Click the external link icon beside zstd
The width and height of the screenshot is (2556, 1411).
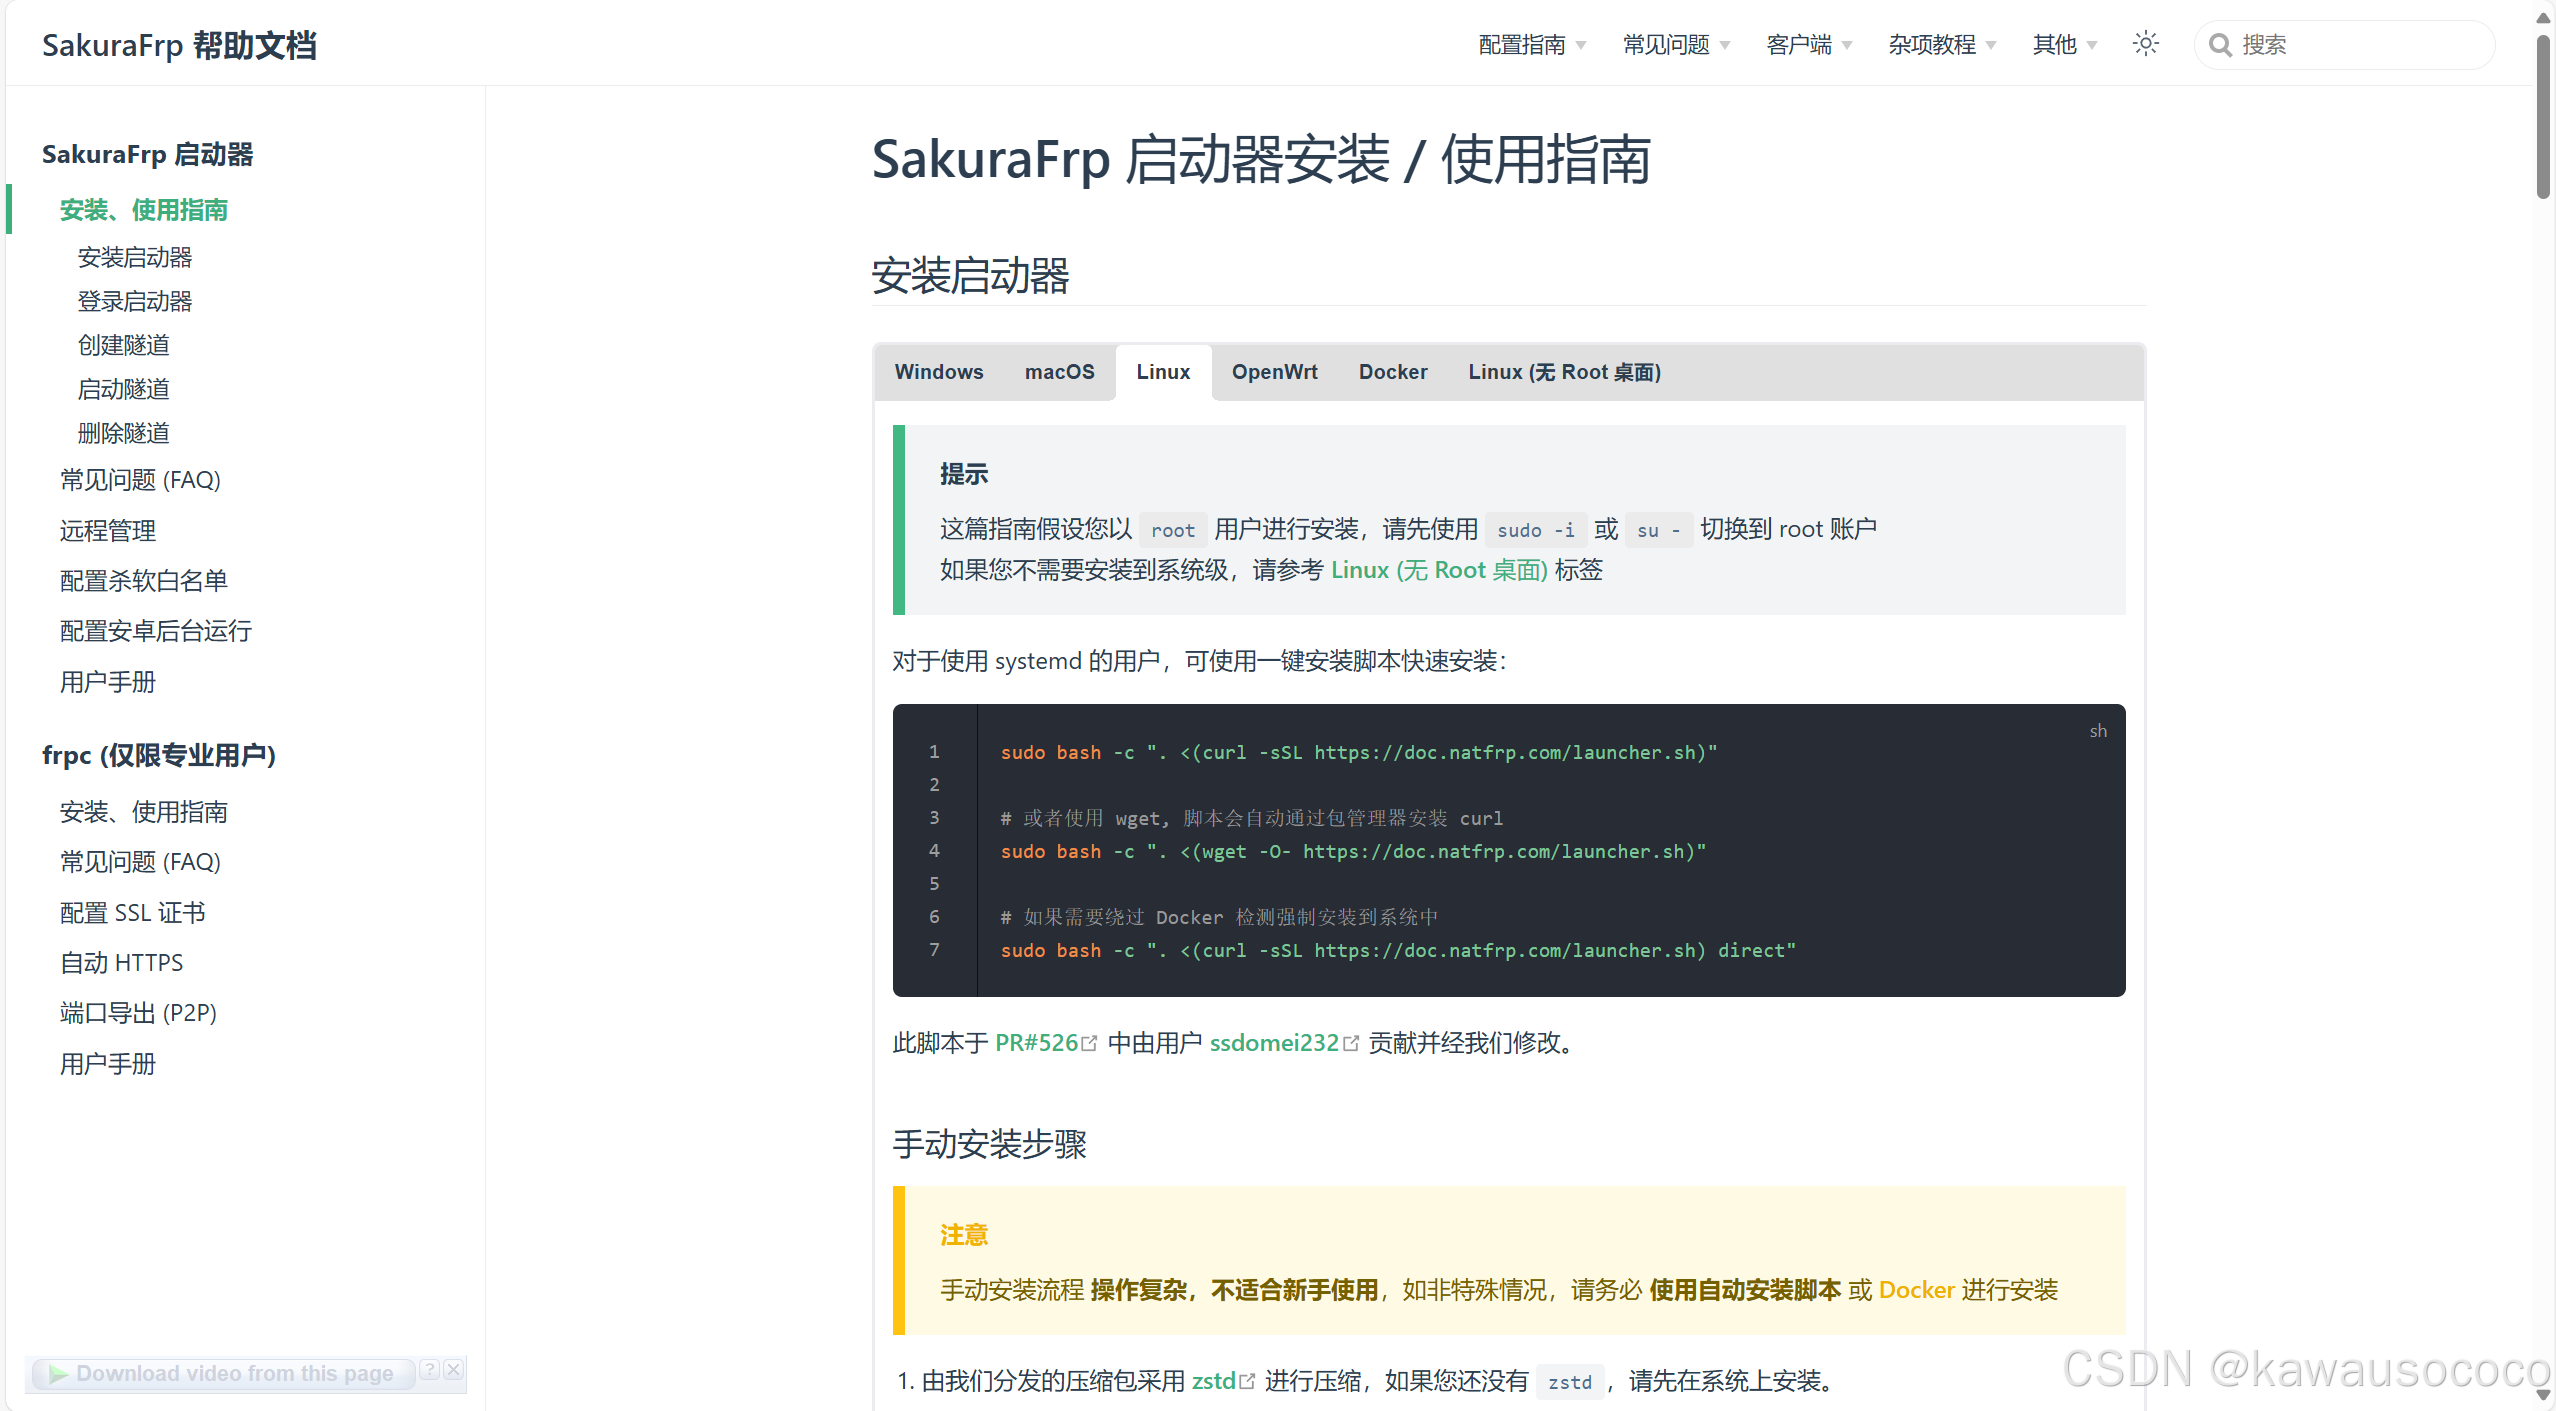(x=1247, y=1380)
